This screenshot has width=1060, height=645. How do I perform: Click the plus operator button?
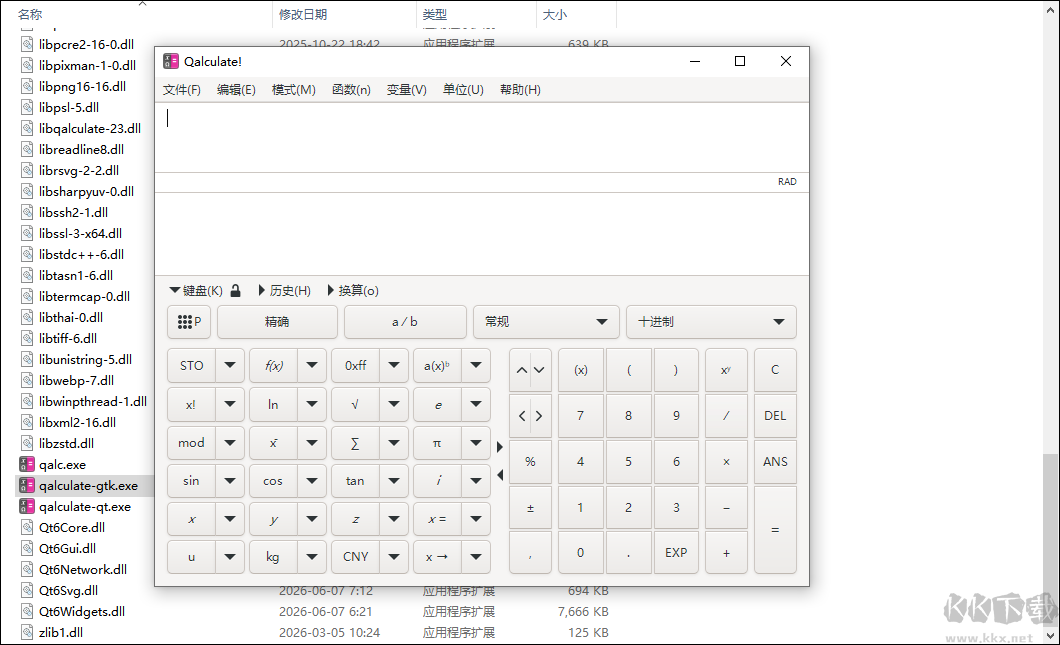tap(726, 553)
